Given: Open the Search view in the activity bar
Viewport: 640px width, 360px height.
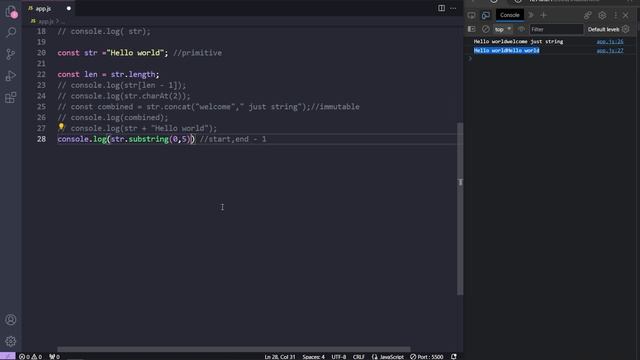Looking at the screenshot, I should [11, 32].
